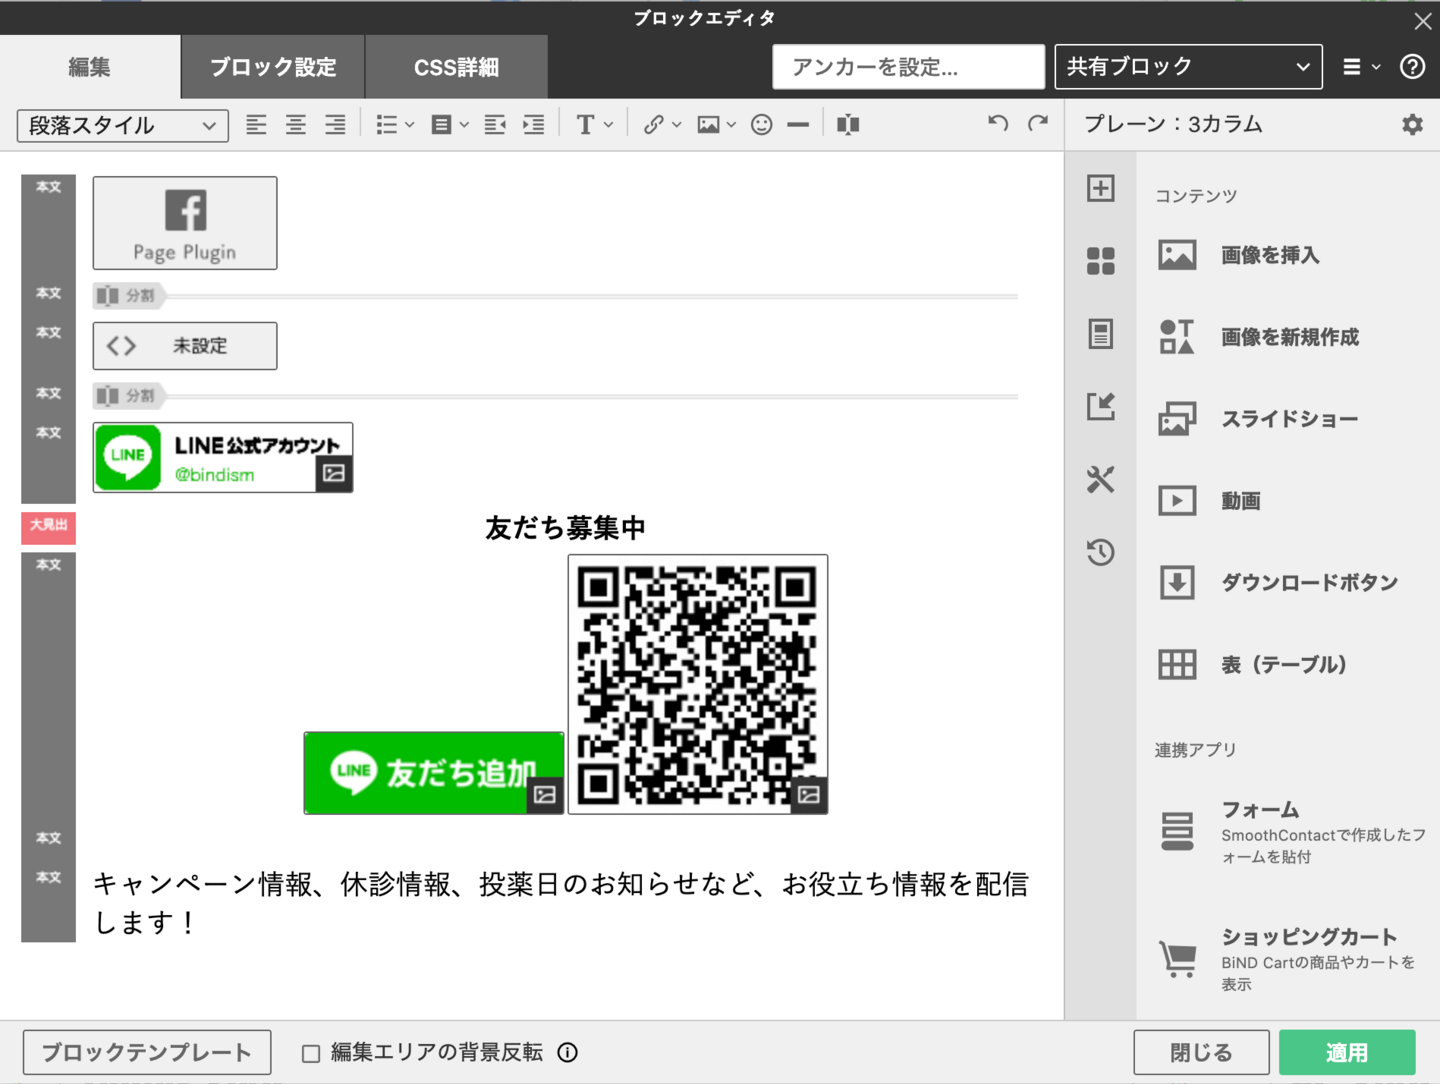Viewport: 1440px width, 1084px height.
Task: Open 共有ブロック dropdown
Action: 1188,67
